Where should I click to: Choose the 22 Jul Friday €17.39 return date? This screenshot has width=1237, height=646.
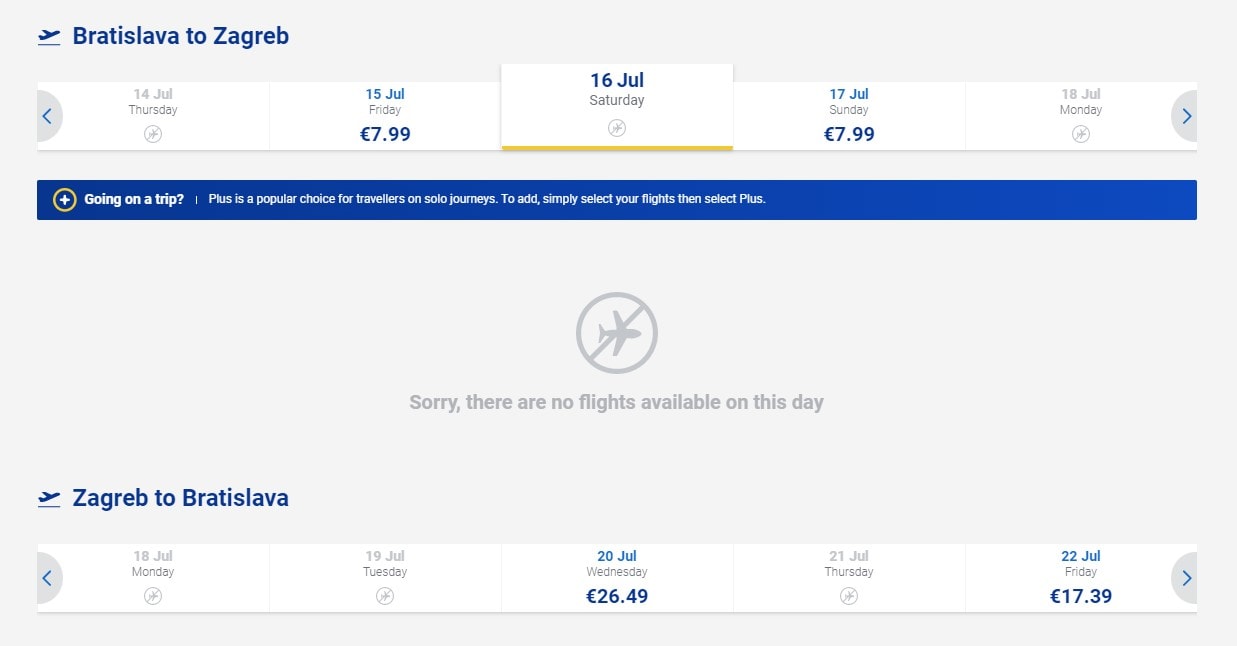click(x=1081, y=578)
